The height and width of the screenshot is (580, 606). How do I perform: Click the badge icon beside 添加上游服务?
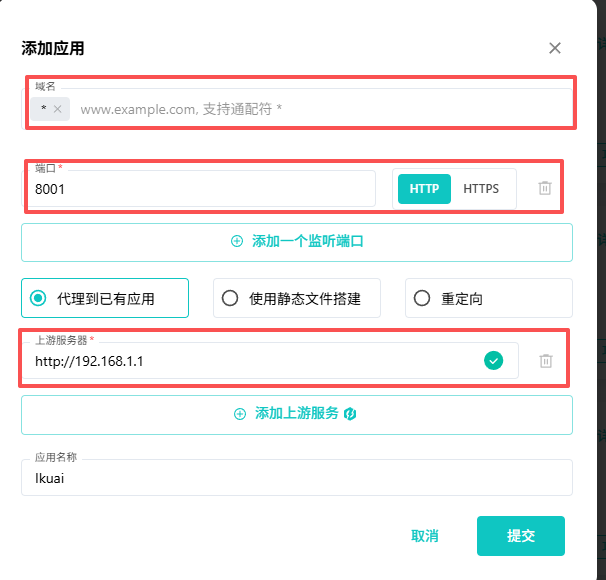click(351, 414)
